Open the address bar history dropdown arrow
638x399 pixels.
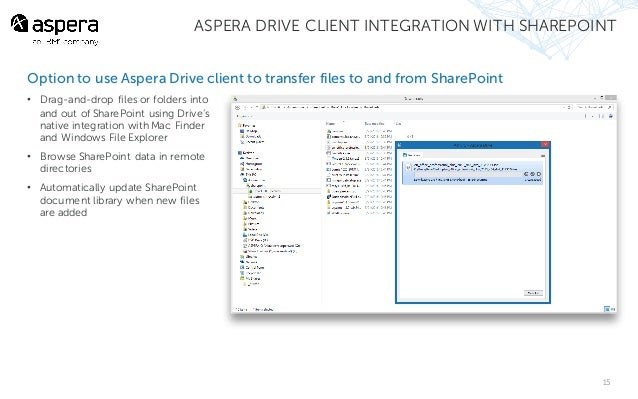pos(564,107)
